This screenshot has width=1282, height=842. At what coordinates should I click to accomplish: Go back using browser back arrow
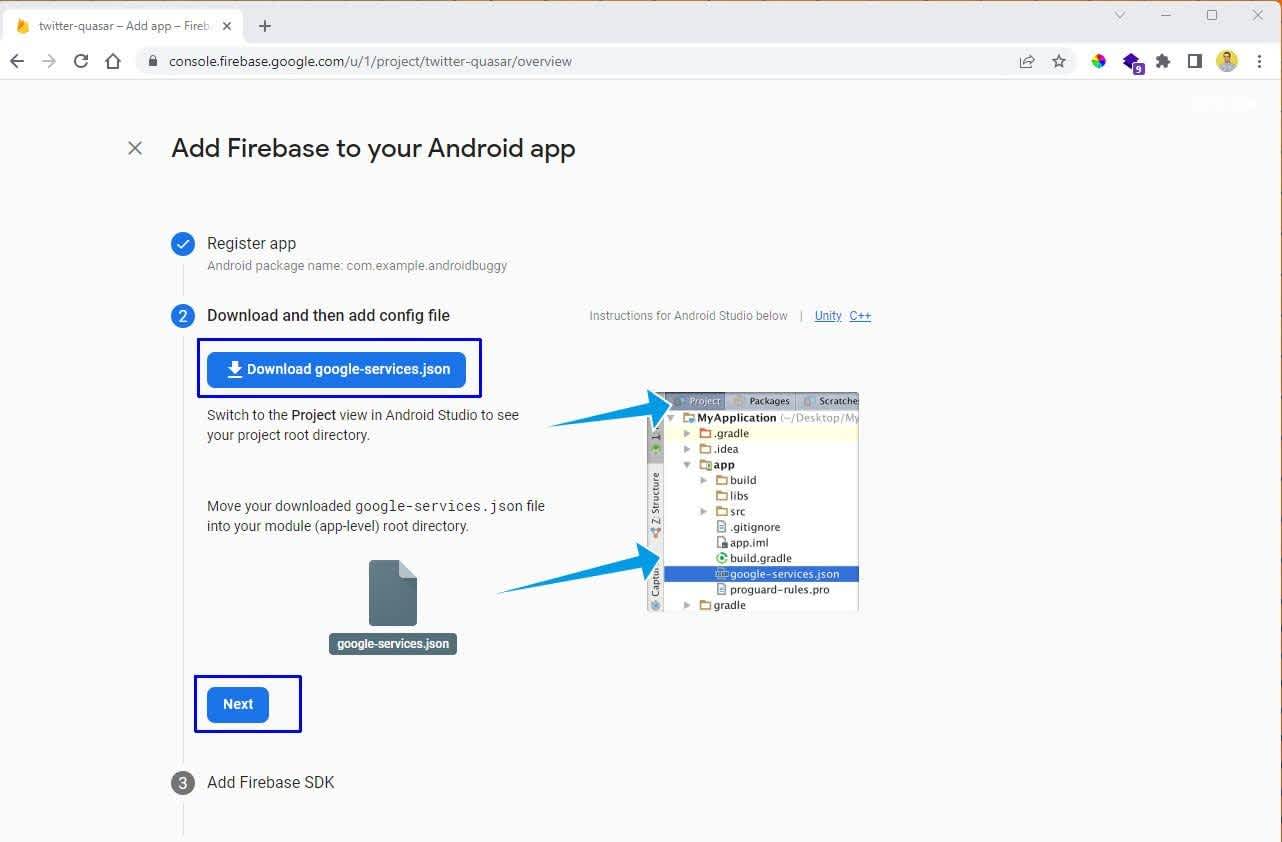pyautogui.click(x=17, y=61)
